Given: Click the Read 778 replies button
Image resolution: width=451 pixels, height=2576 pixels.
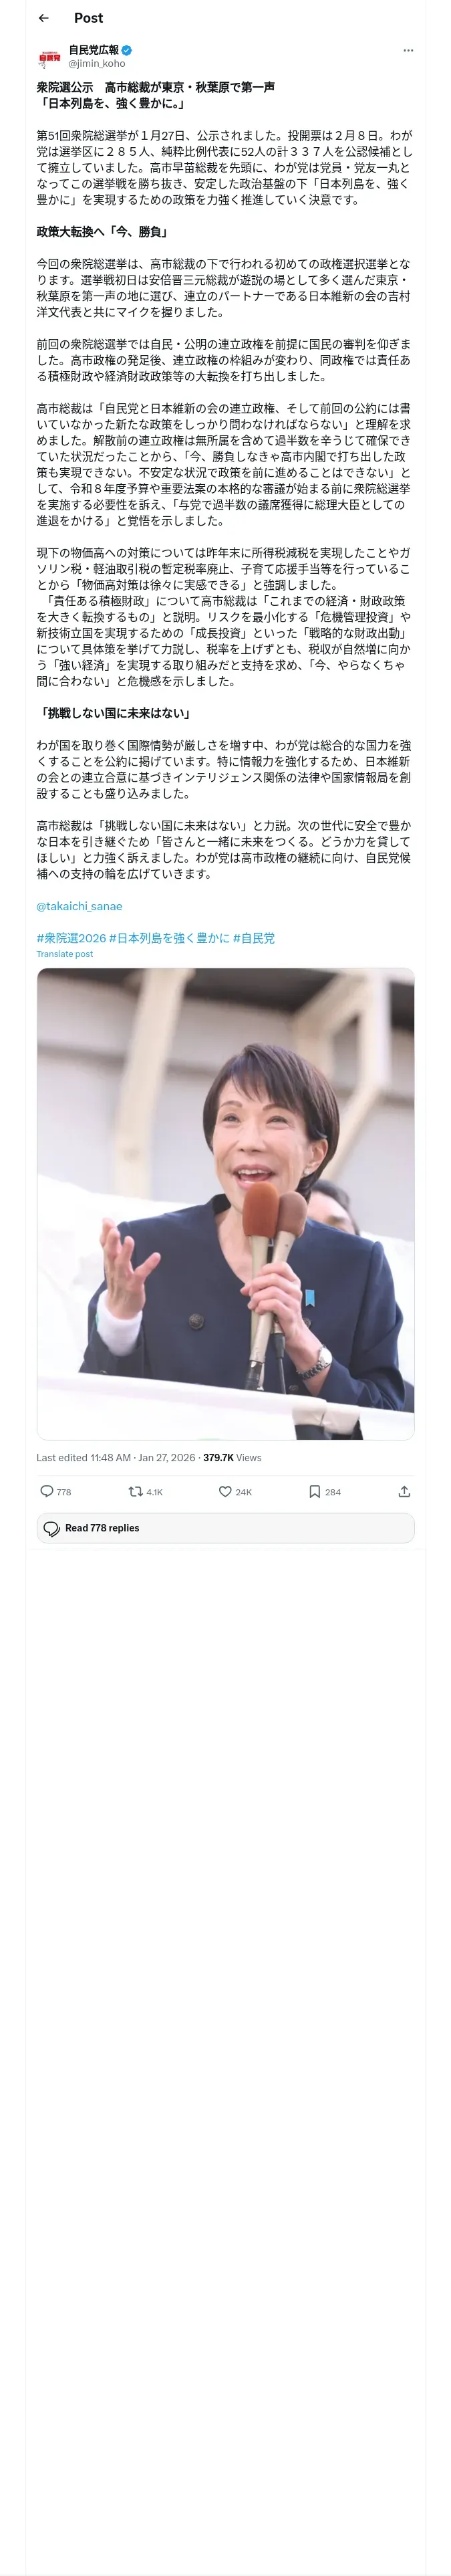Looking at the screenshot, I should click(225, 1528).
